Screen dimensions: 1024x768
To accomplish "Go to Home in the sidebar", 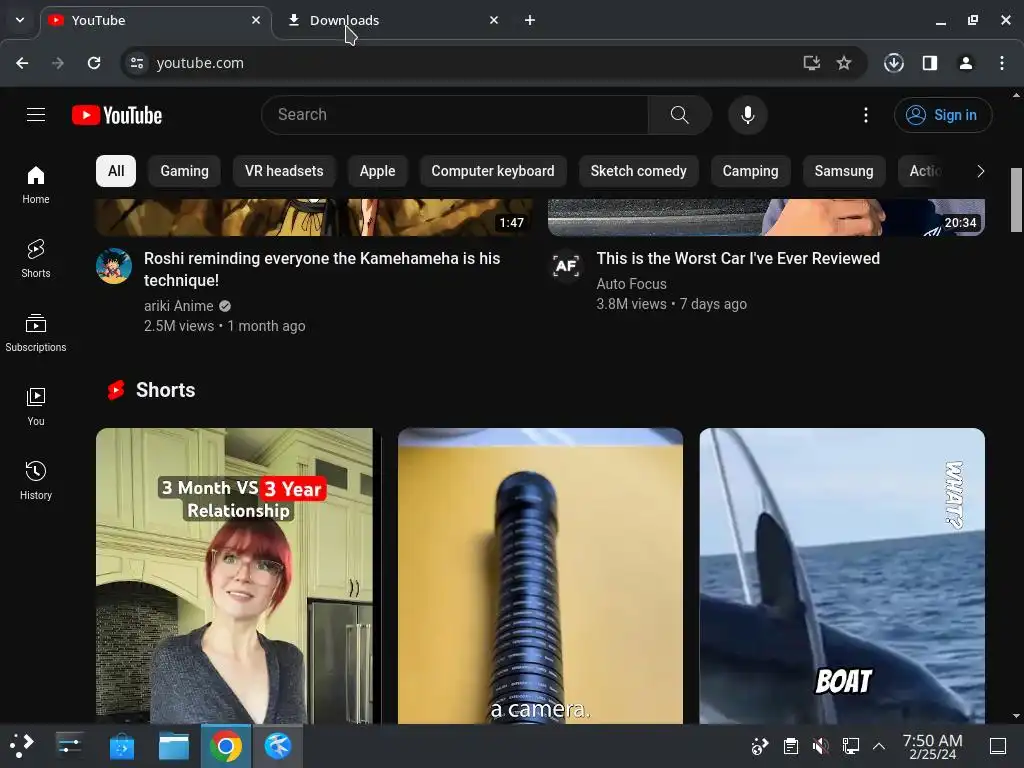I will click(x=36, y=185).
